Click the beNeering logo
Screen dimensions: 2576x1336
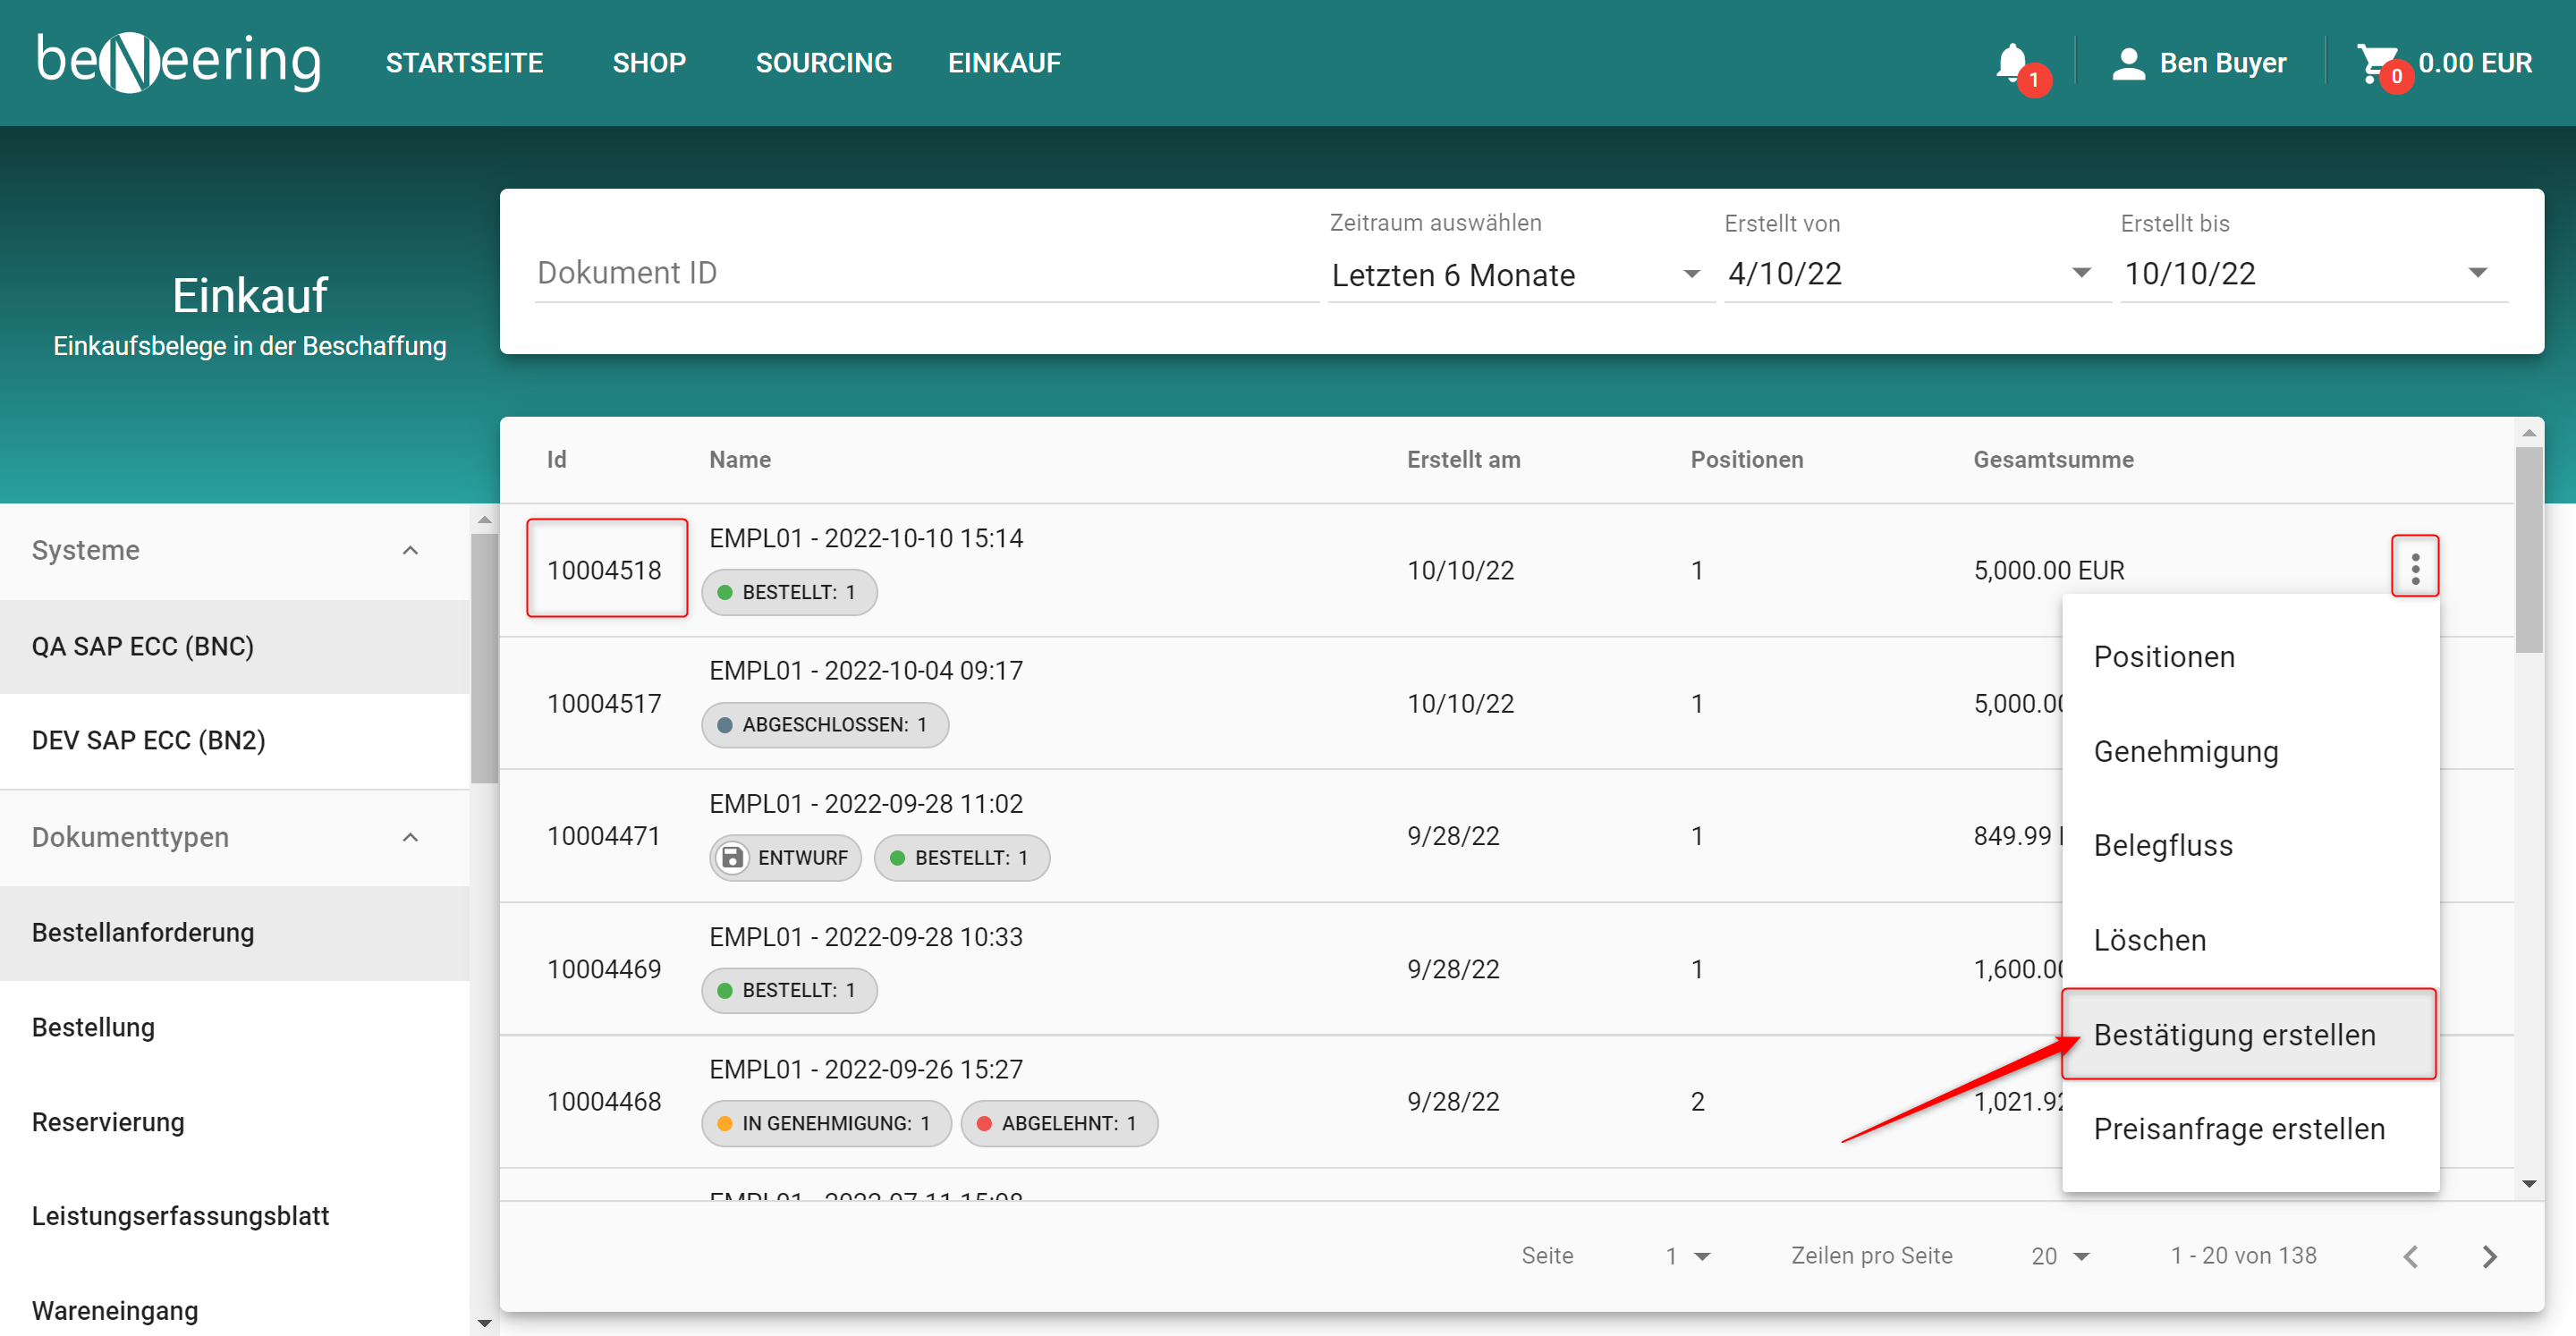pos(178,62)
